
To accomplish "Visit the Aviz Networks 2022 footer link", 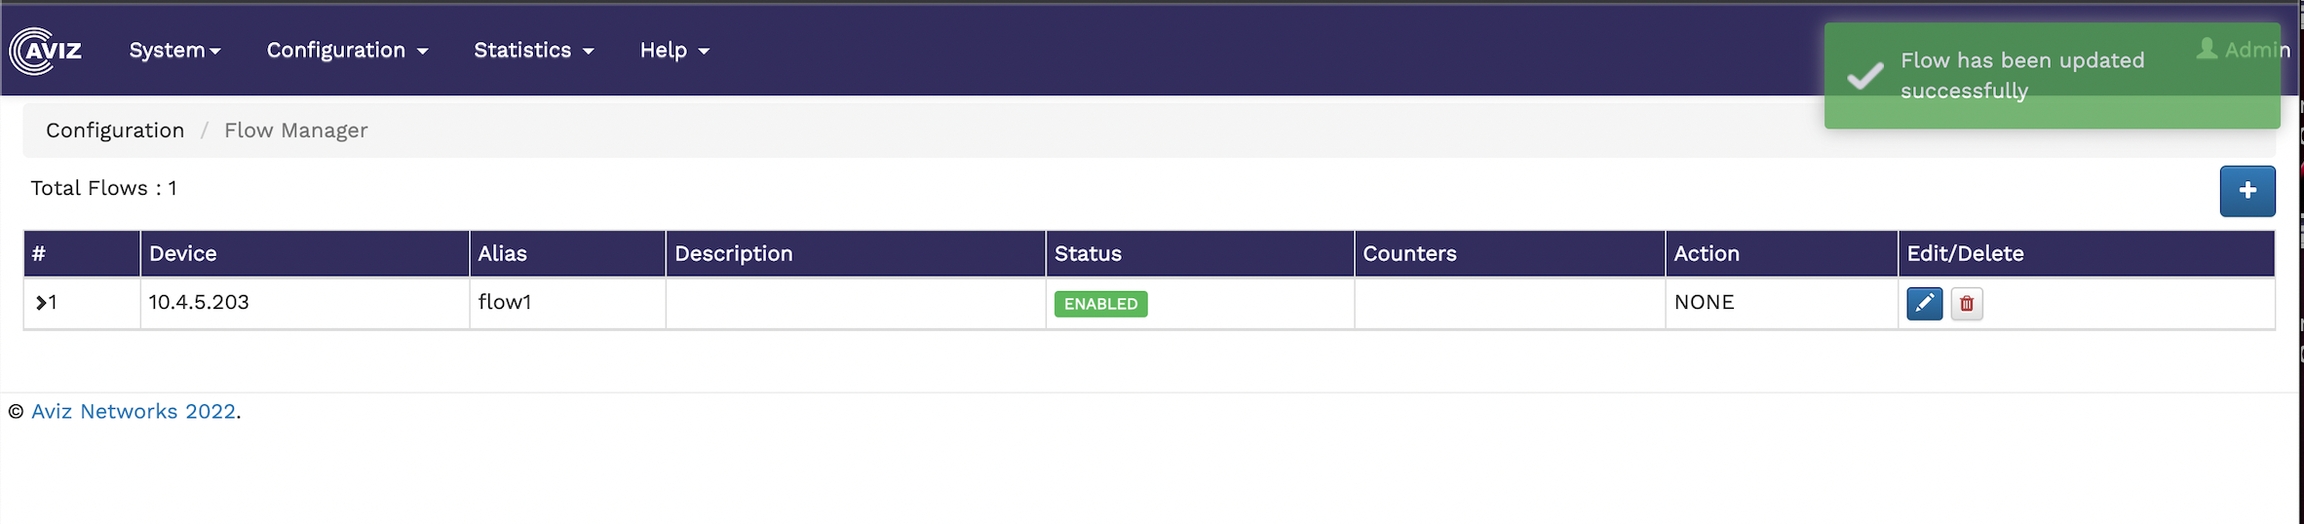I will (133, 411).
